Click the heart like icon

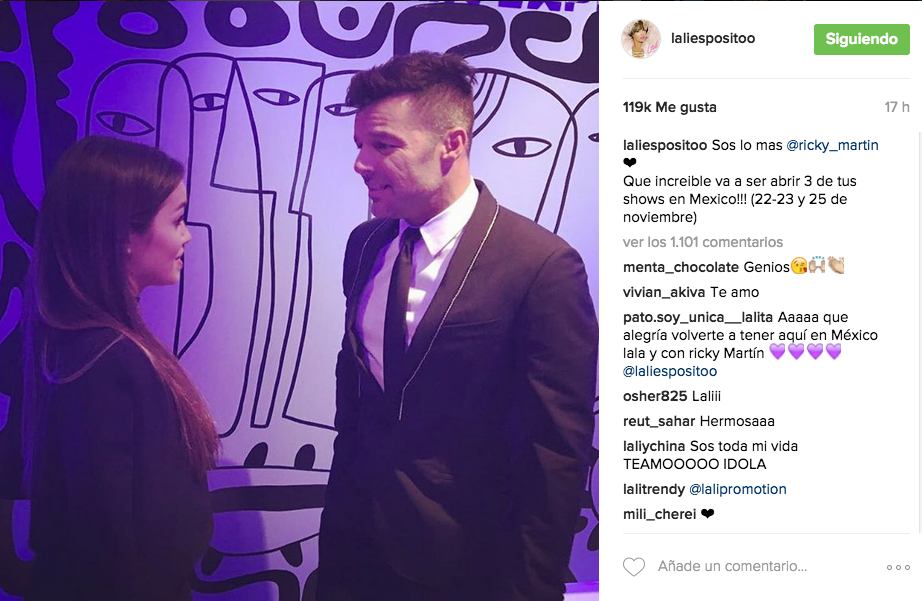634,566
